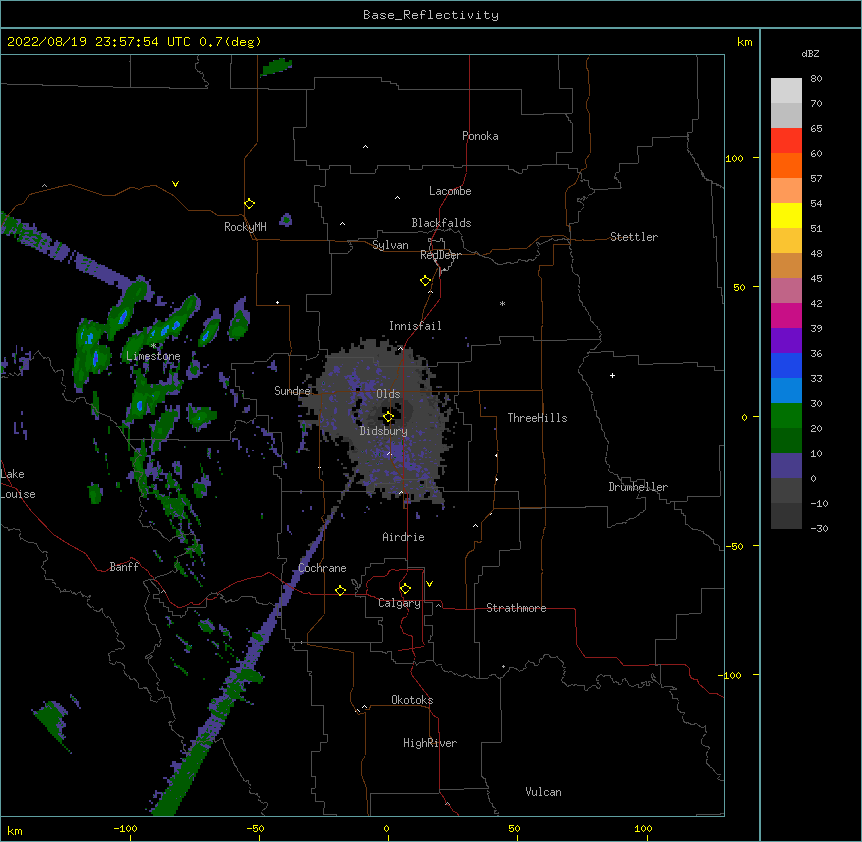The width and height of the screenshot is (862, 842).
Task: Click the Calgary city label
Action: 399,603
